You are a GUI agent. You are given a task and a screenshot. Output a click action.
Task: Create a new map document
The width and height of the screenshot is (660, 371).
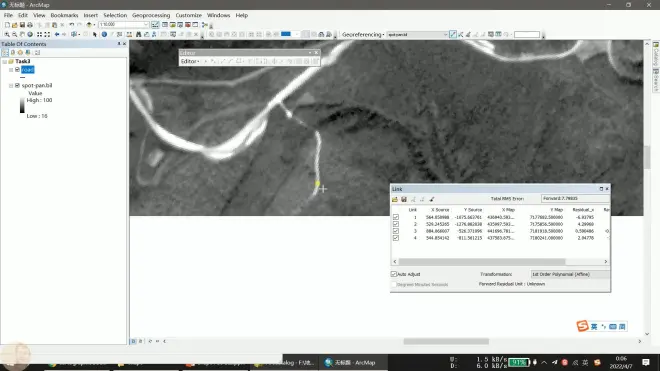point(7,25)
